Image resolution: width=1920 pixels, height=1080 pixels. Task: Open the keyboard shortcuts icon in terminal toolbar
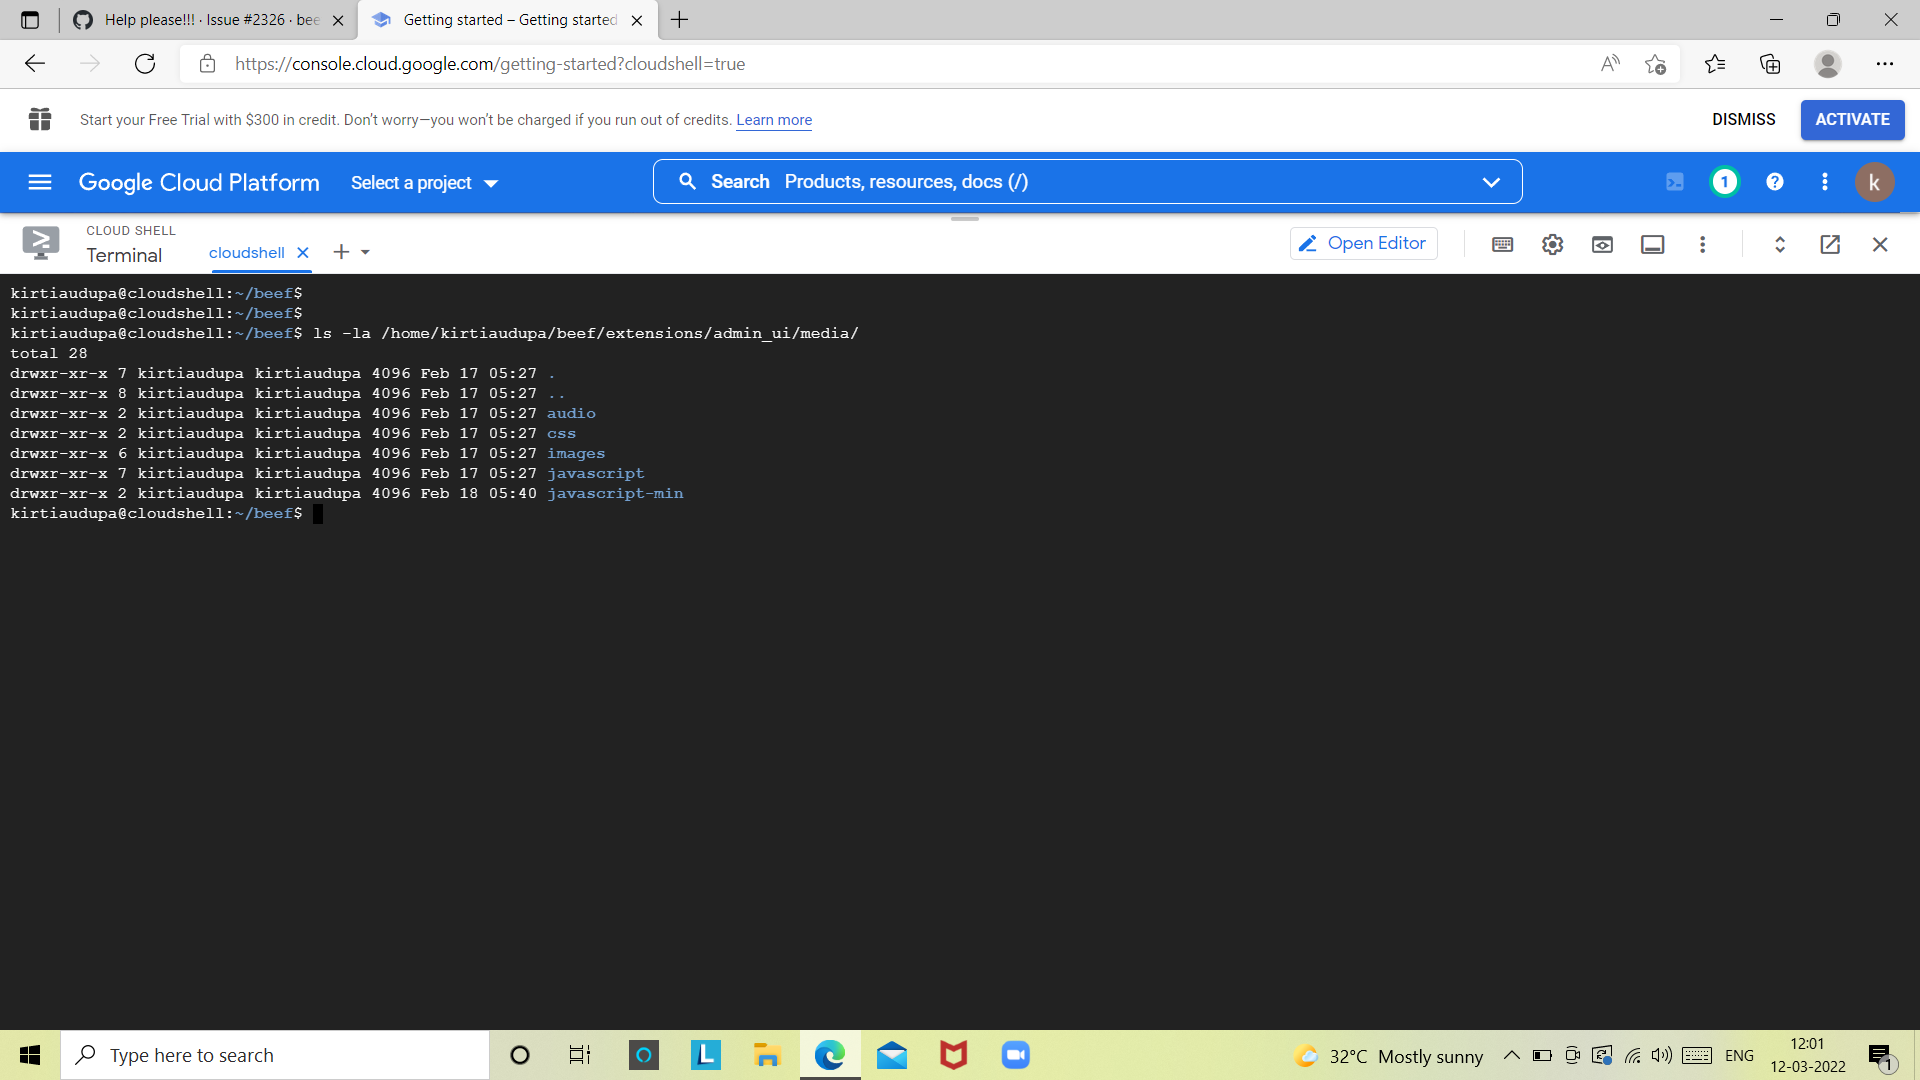[x=1502, y=244]
